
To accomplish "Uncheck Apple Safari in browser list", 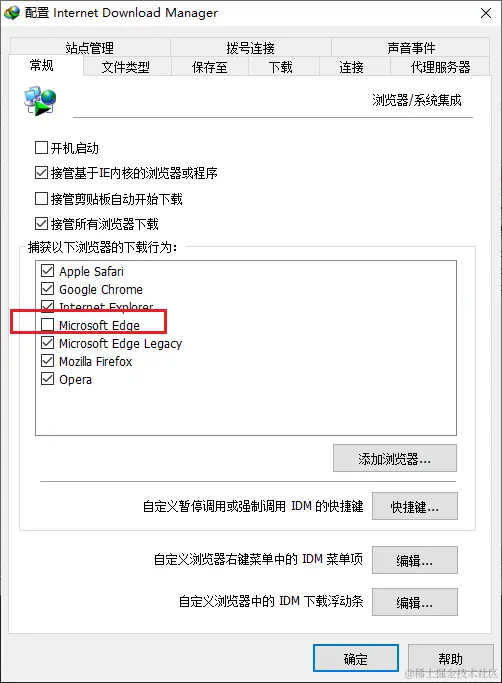I will point(47,270).
